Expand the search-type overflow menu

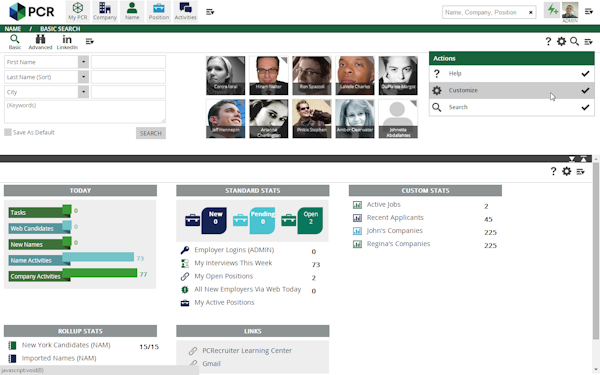point(90,41)
